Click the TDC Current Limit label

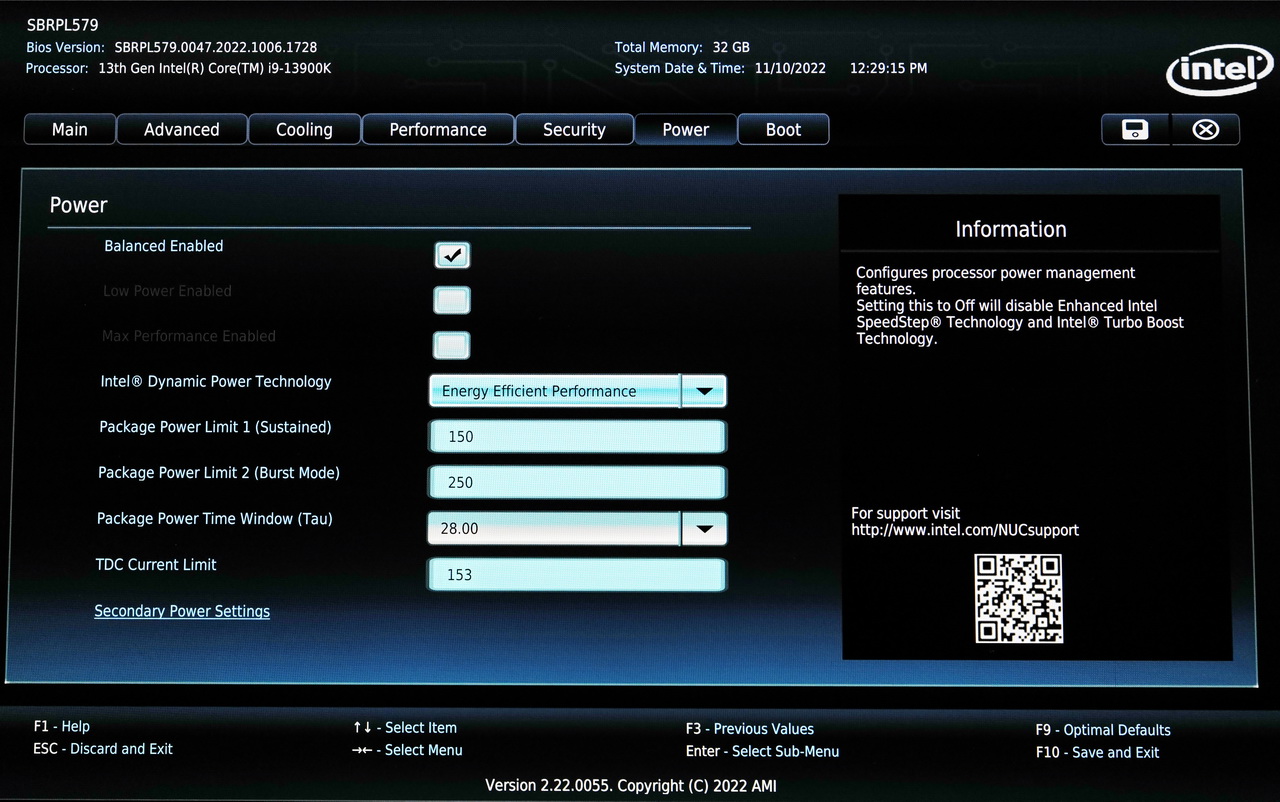(x=156, y=565)
